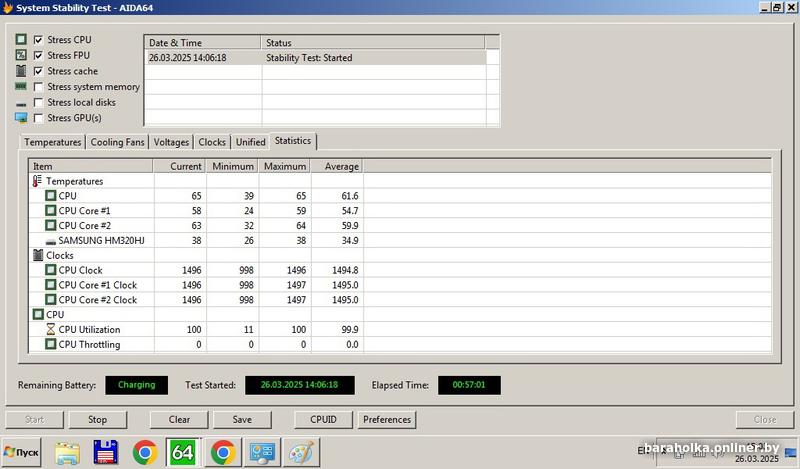Select the Unified tab
800x469 pixels.
250,142
